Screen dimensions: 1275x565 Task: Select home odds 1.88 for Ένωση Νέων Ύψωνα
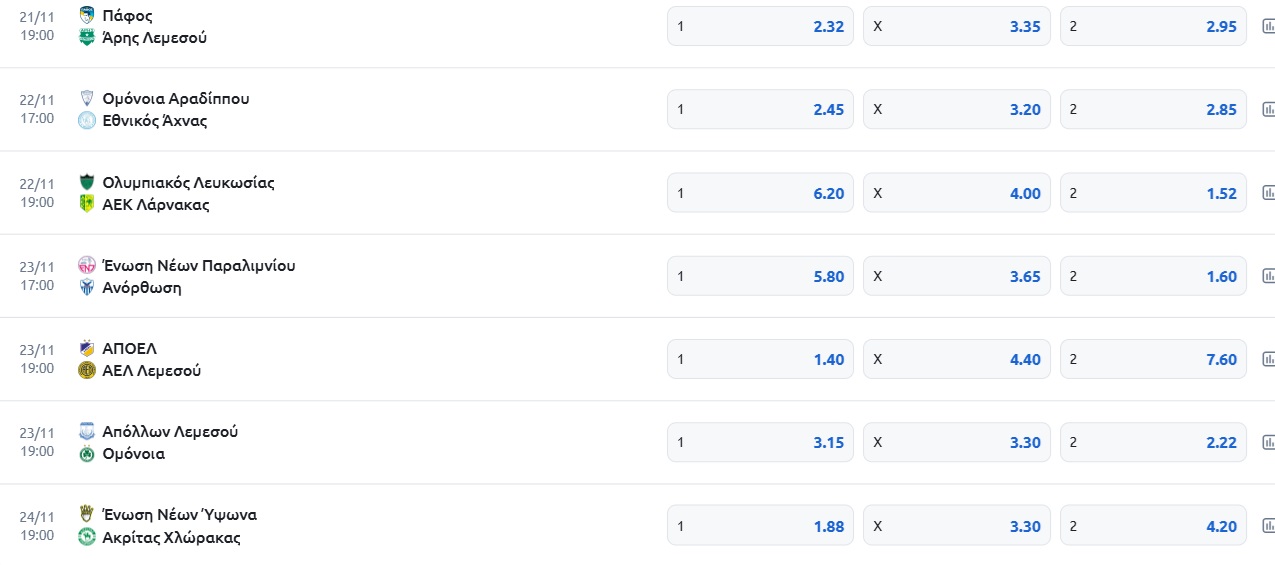click(x=760, y=526)
